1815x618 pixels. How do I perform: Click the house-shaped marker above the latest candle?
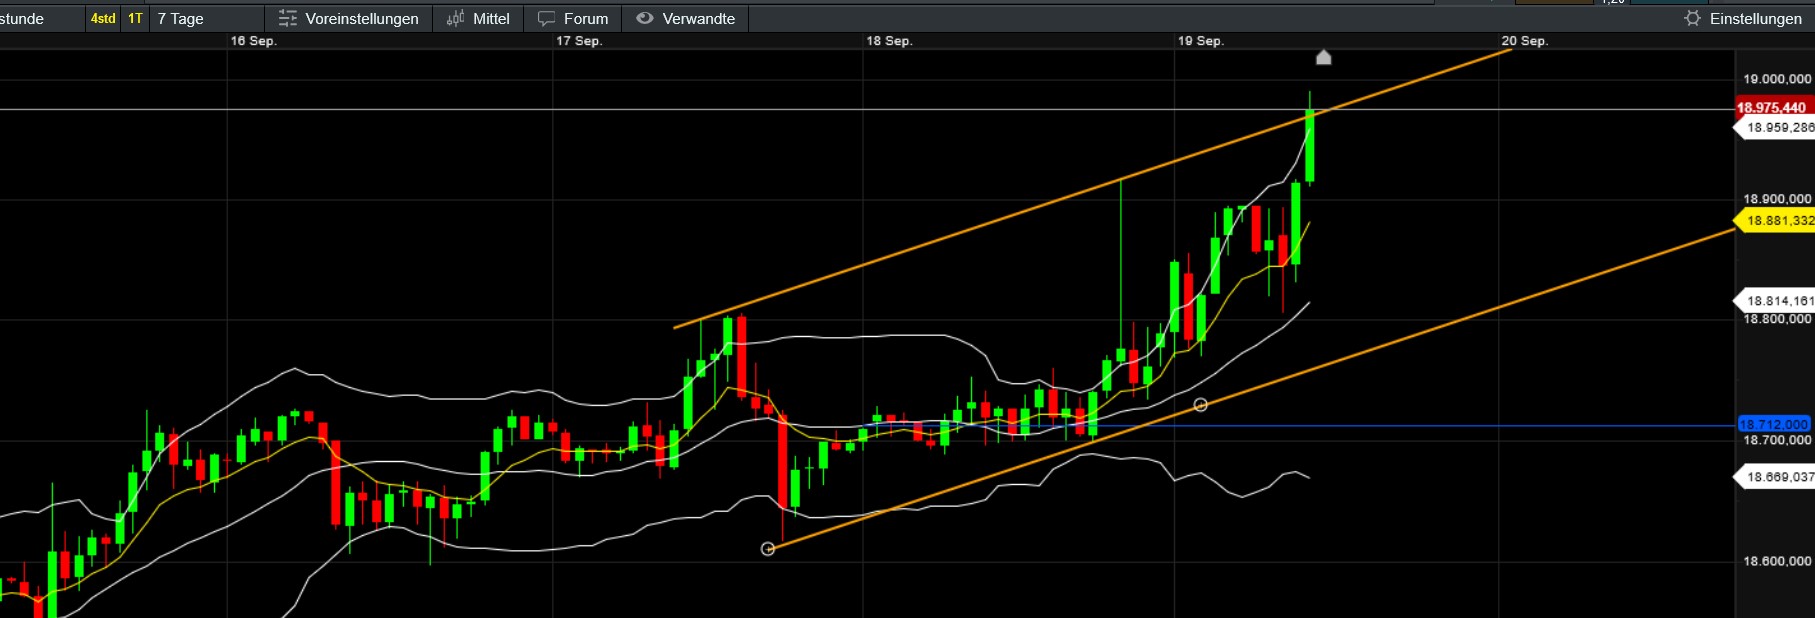(1323, 57)
